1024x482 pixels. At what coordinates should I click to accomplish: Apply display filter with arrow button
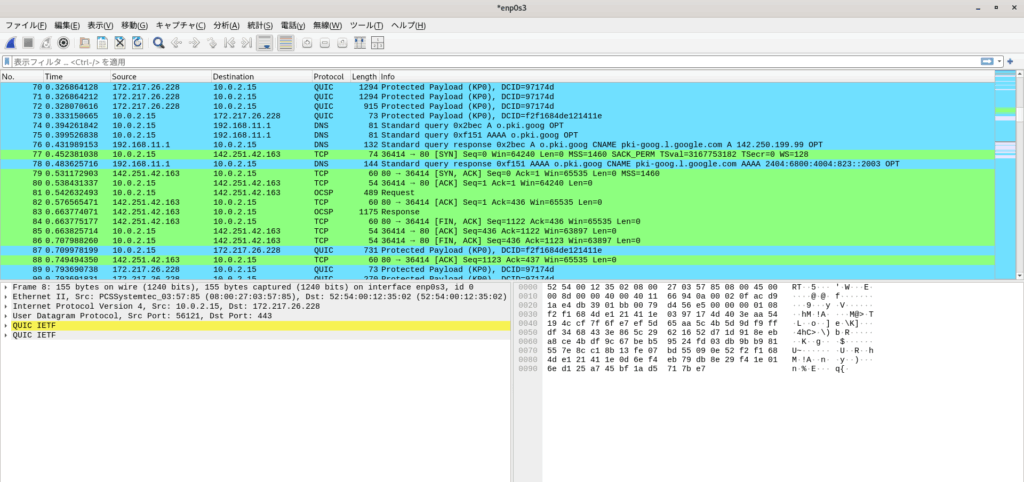click(x=987, y=61)
